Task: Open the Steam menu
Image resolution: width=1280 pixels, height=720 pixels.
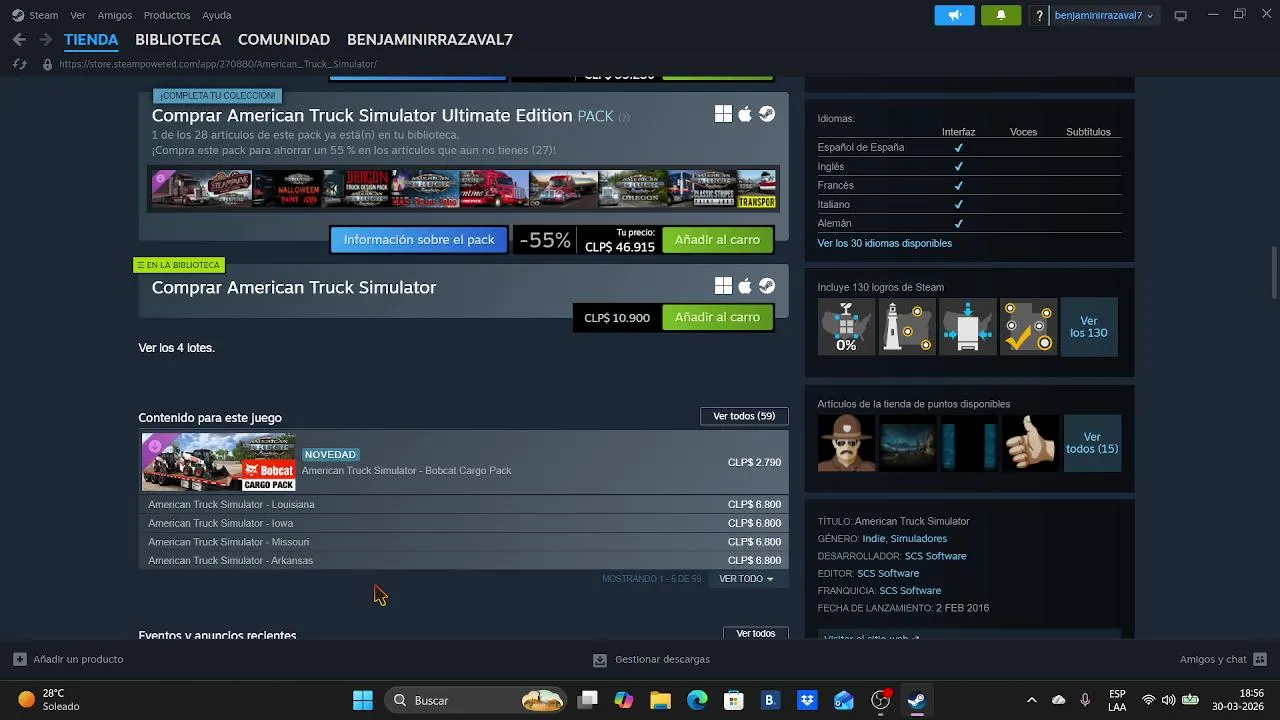Action: [x=44, y=15]
